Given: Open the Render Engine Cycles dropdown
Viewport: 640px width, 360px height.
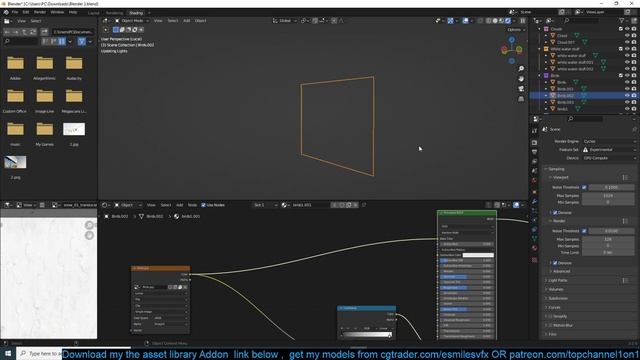Looking at the screenshot, I should point(609,141).
